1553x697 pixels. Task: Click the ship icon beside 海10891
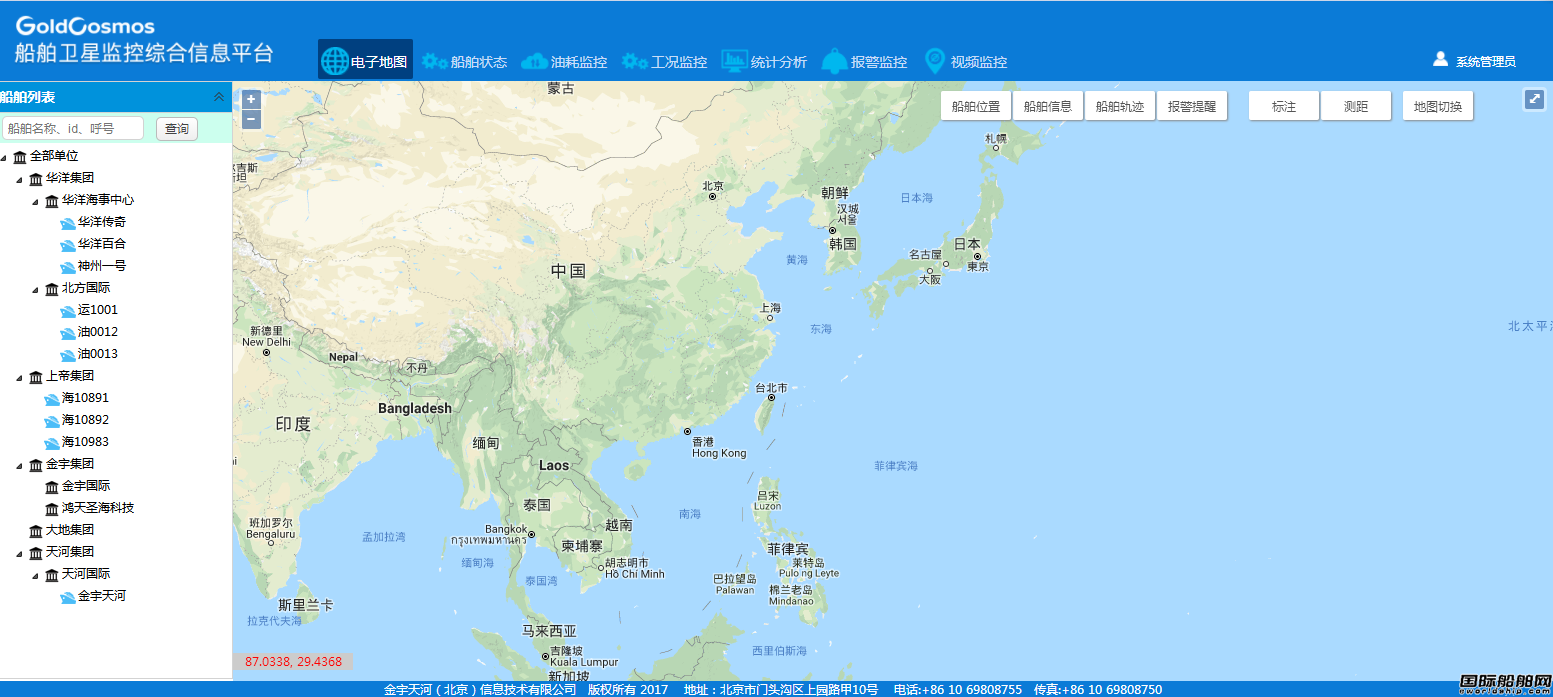click(52, 399)
